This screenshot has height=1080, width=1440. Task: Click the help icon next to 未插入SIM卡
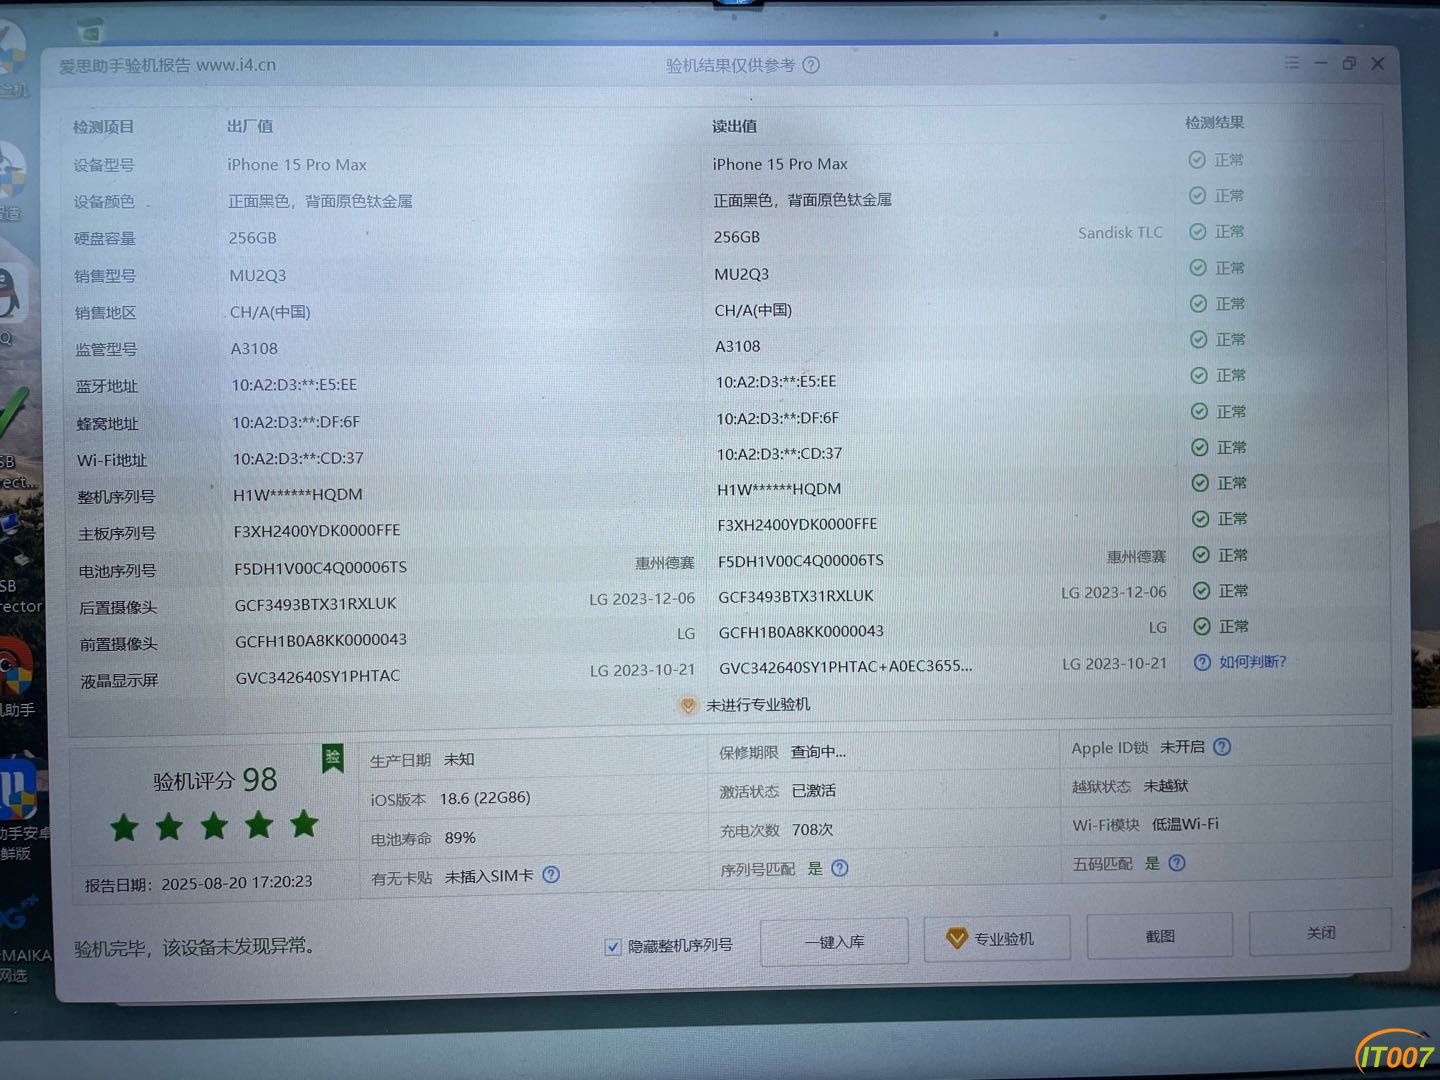pos(551,875)
